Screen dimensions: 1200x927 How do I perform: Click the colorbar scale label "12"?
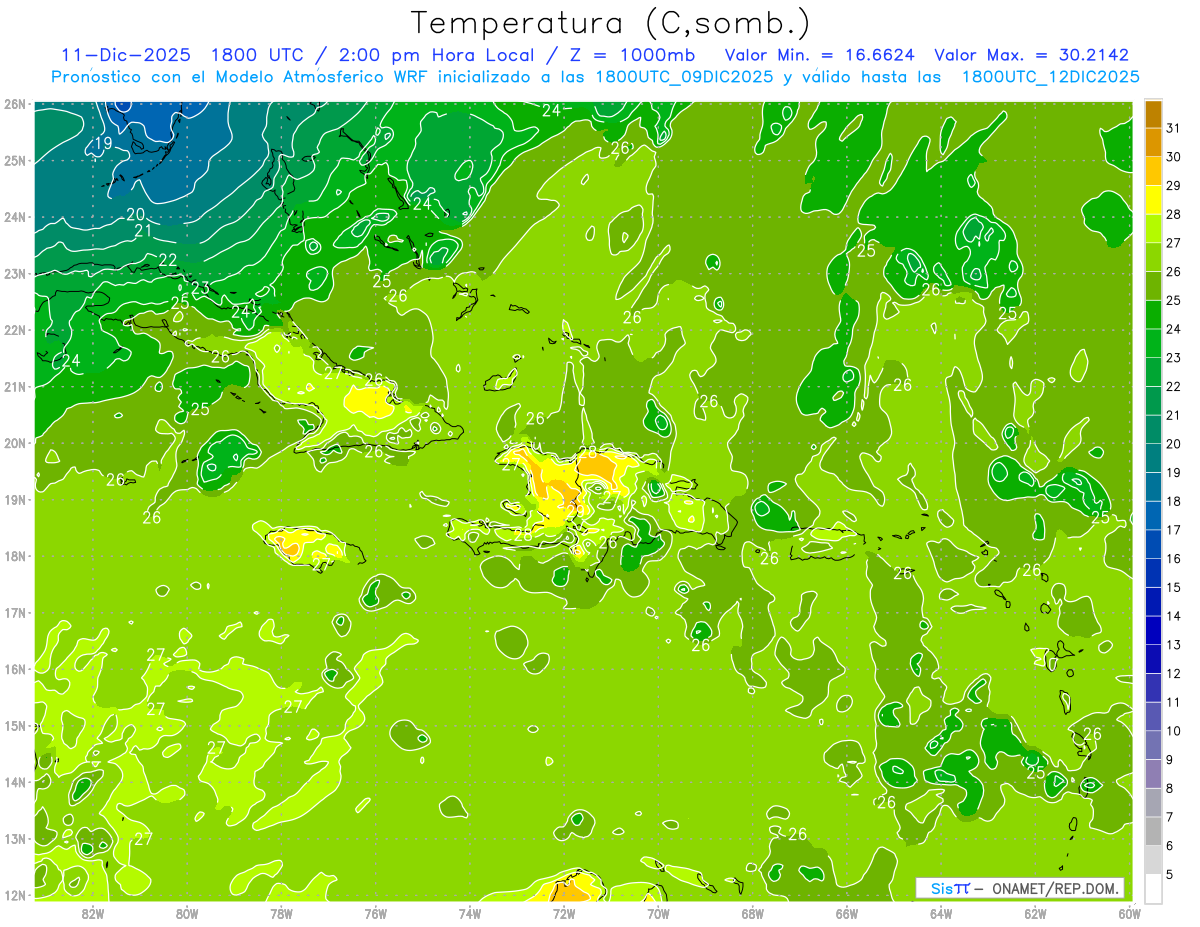(1174, 673)
